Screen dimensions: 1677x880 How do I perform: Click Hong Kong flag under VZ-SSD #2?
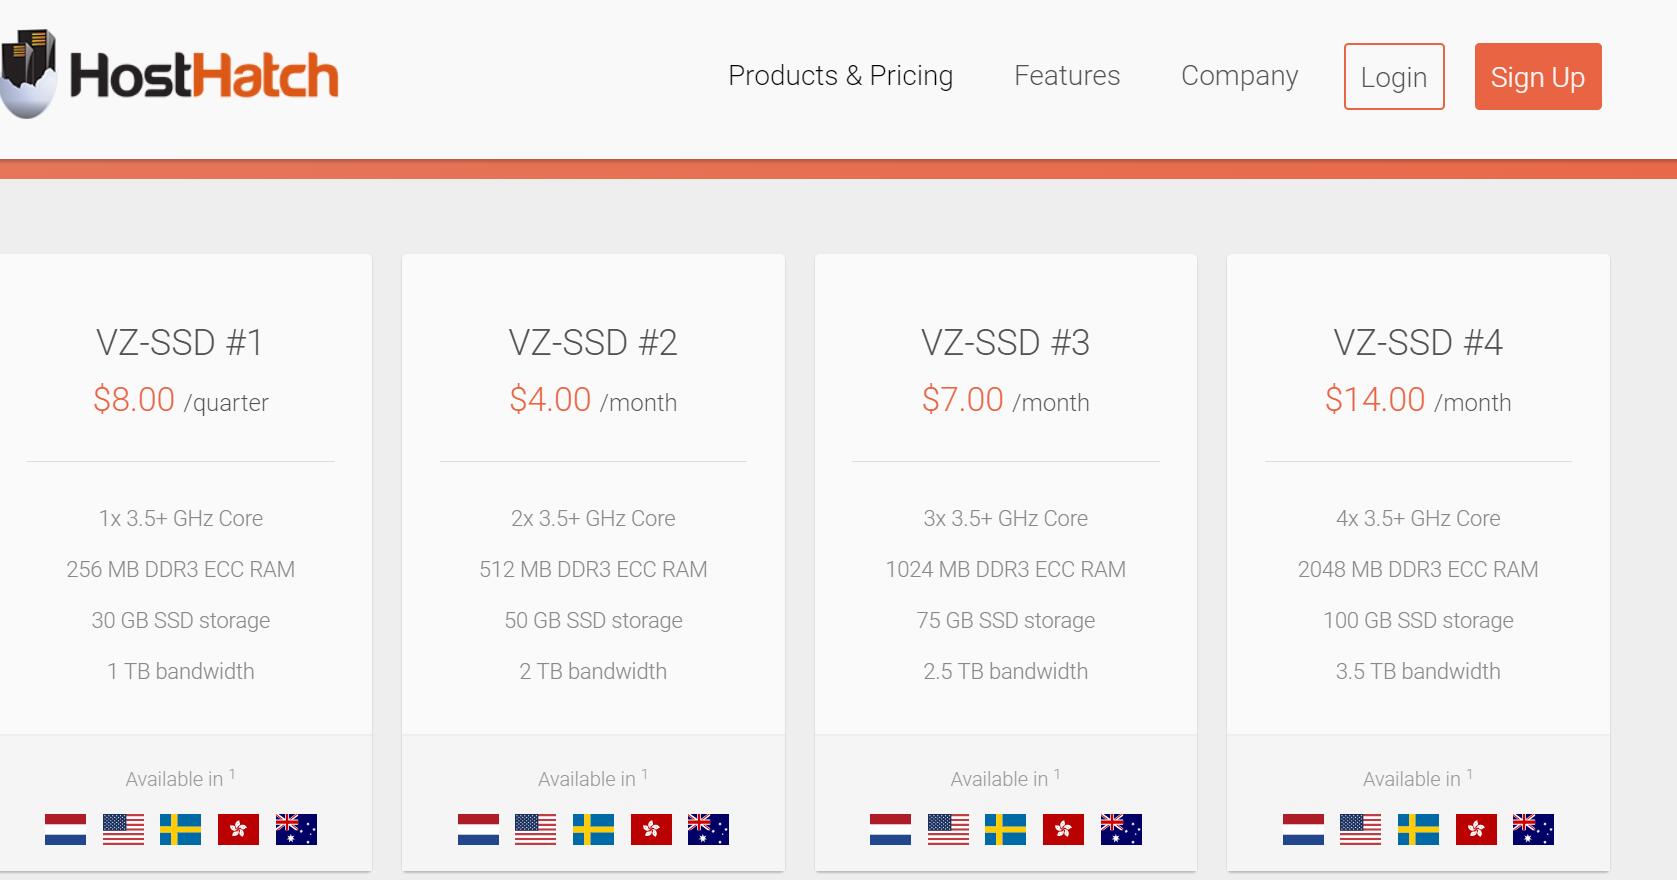651,829
